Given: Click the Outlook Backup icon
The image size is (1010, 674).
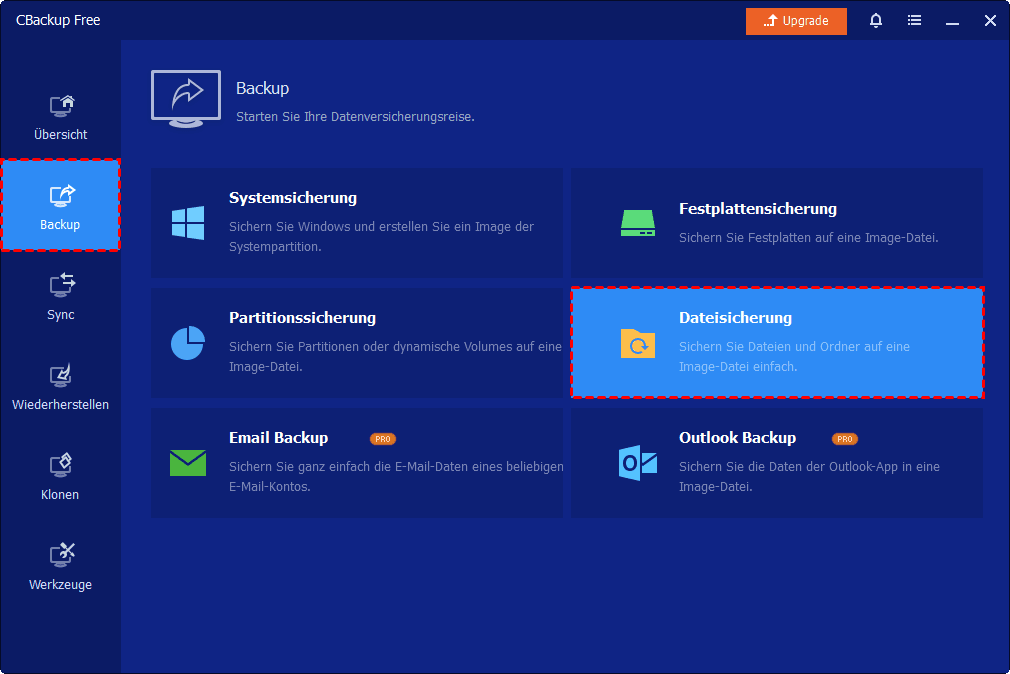Looking at the screenshot, I should (637, 462).
